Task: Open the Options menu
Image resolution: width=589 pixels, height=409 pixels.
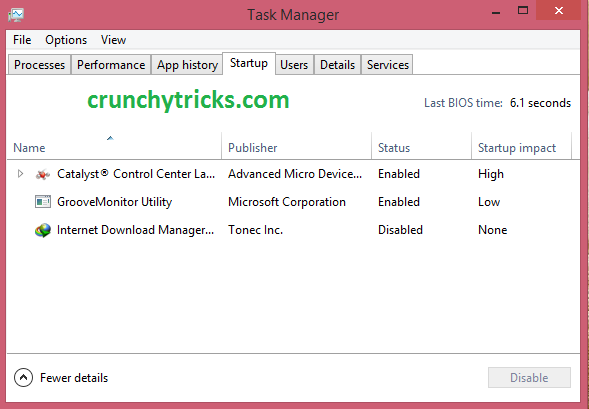Action: pyautogui.click(x=66, y=40)
